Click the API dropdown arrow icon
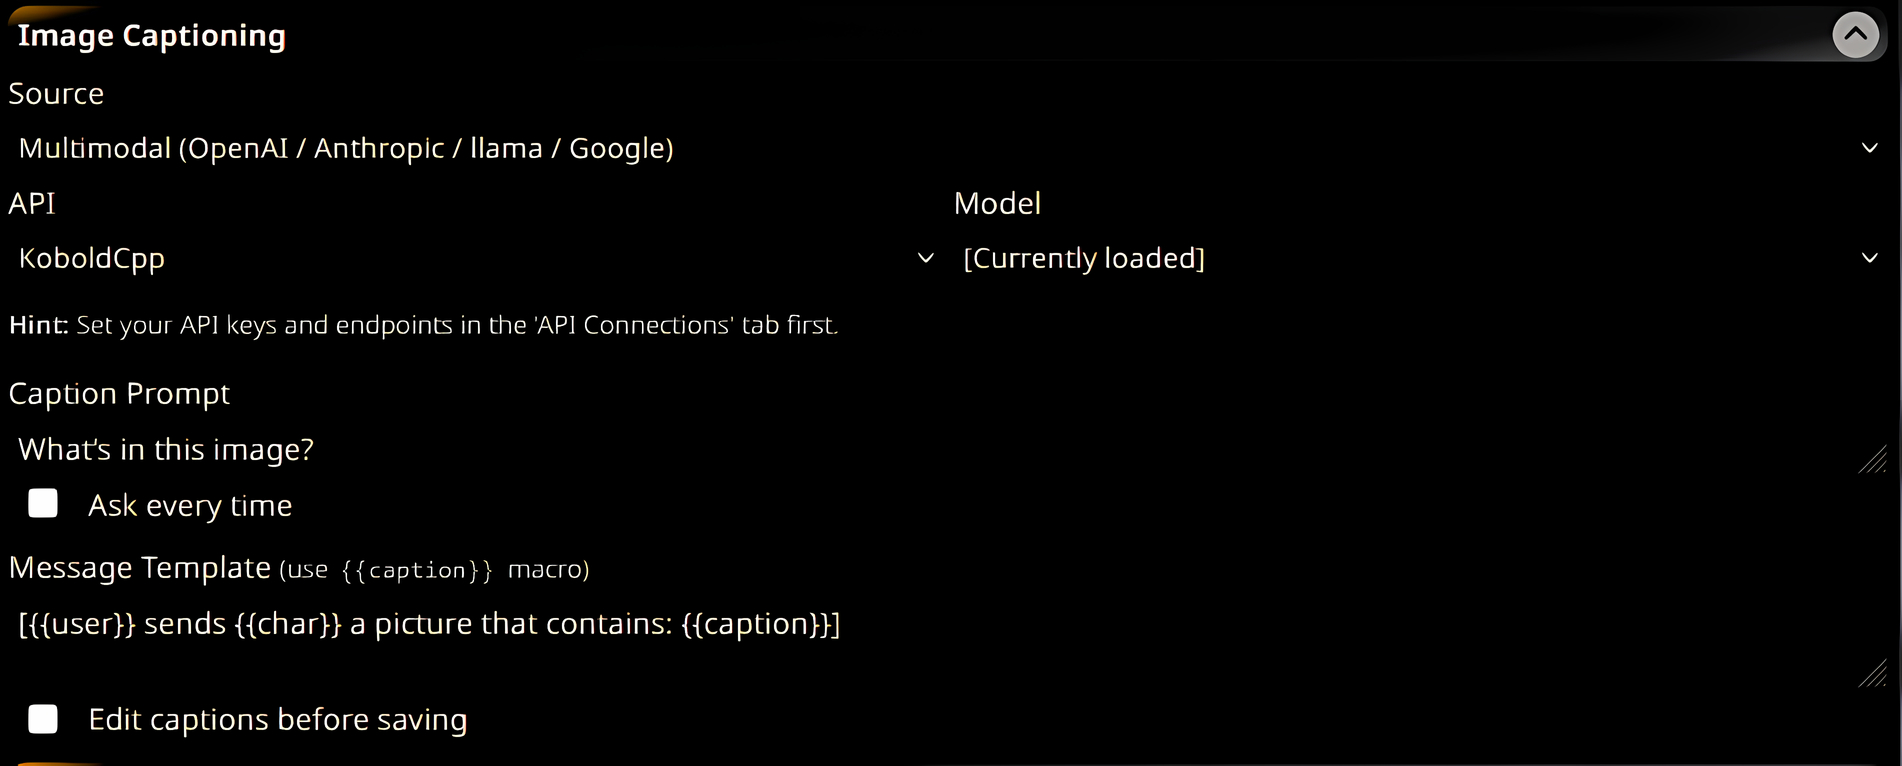 point(926,258)
